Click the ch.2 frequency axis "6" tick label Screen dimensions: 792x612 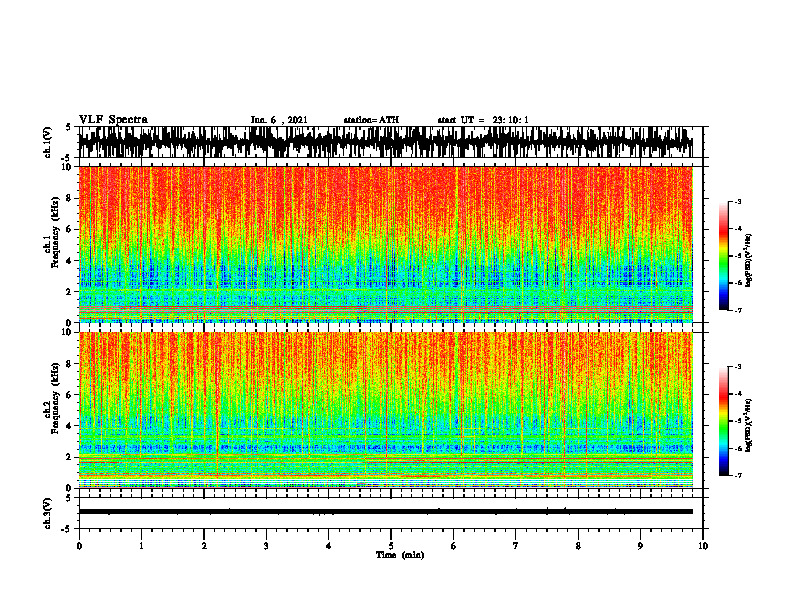click(69, 395)
